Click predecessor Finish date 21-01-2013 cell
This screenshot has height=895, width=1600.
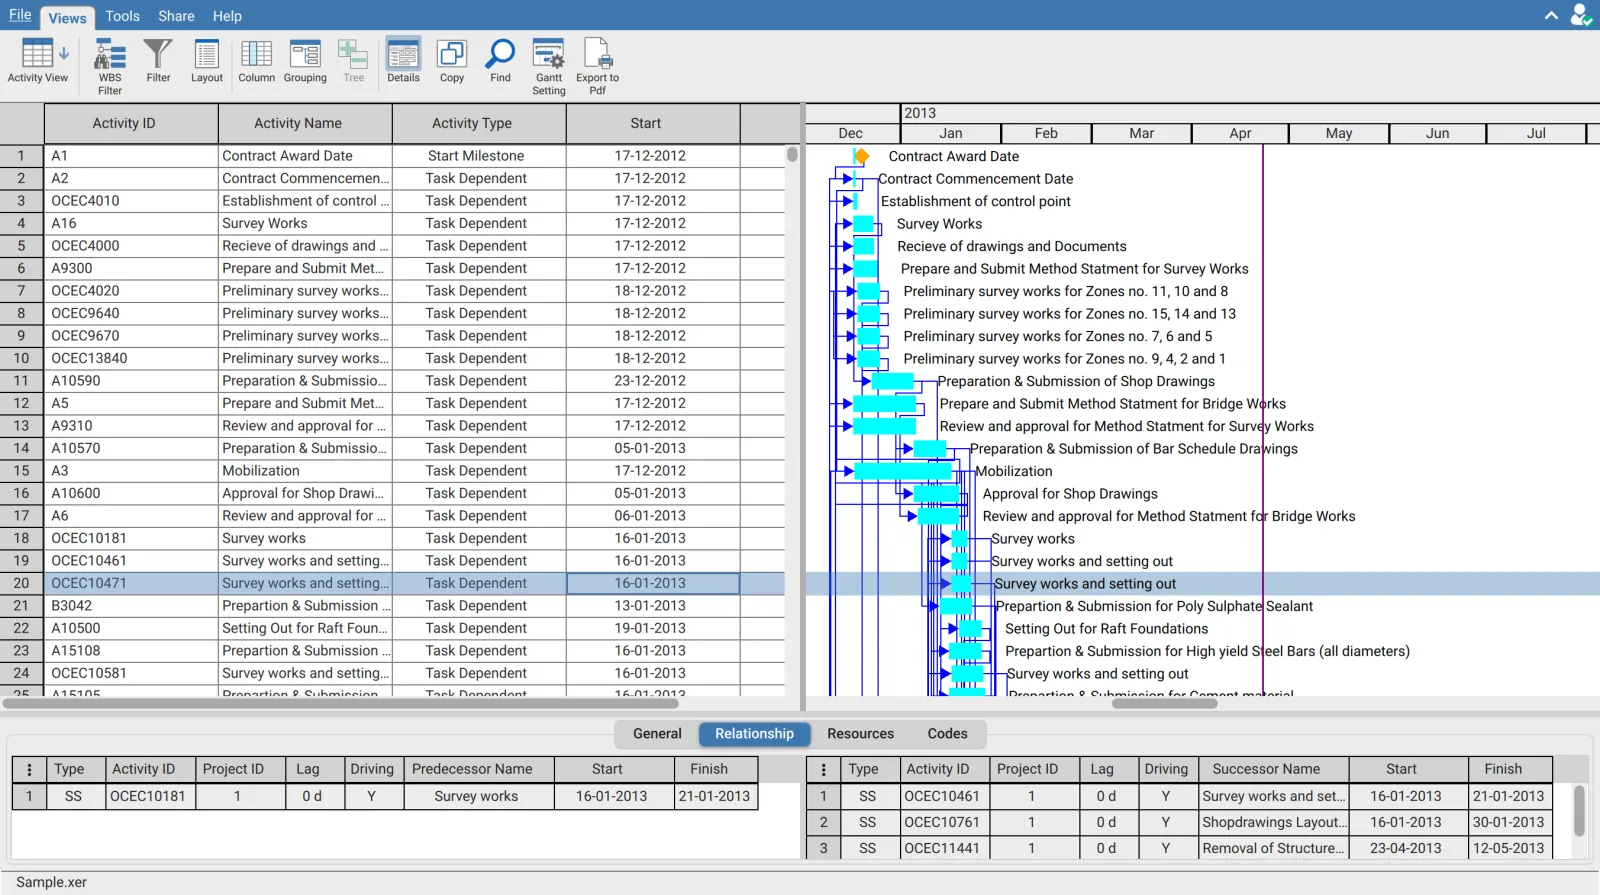714,797
